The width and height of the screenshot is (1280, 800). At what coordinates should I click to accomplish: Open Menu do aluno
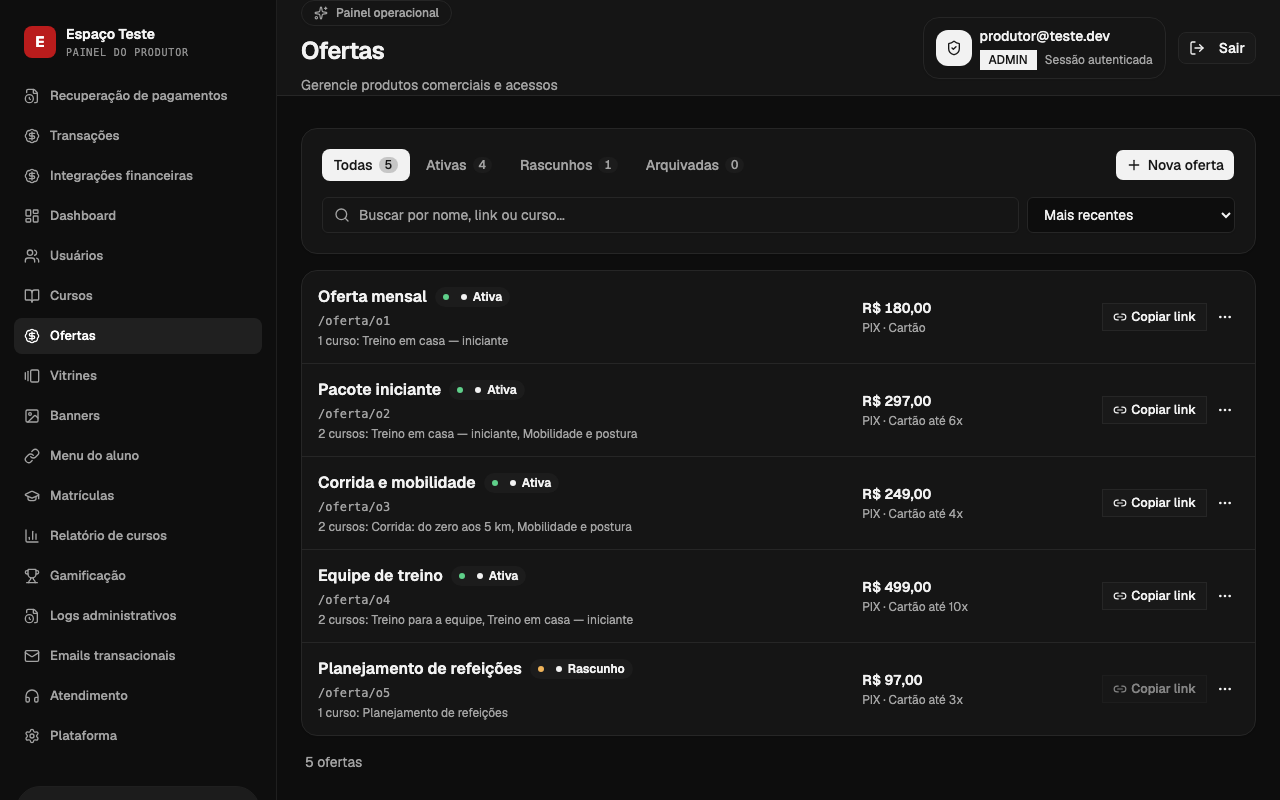coord(138,456)
